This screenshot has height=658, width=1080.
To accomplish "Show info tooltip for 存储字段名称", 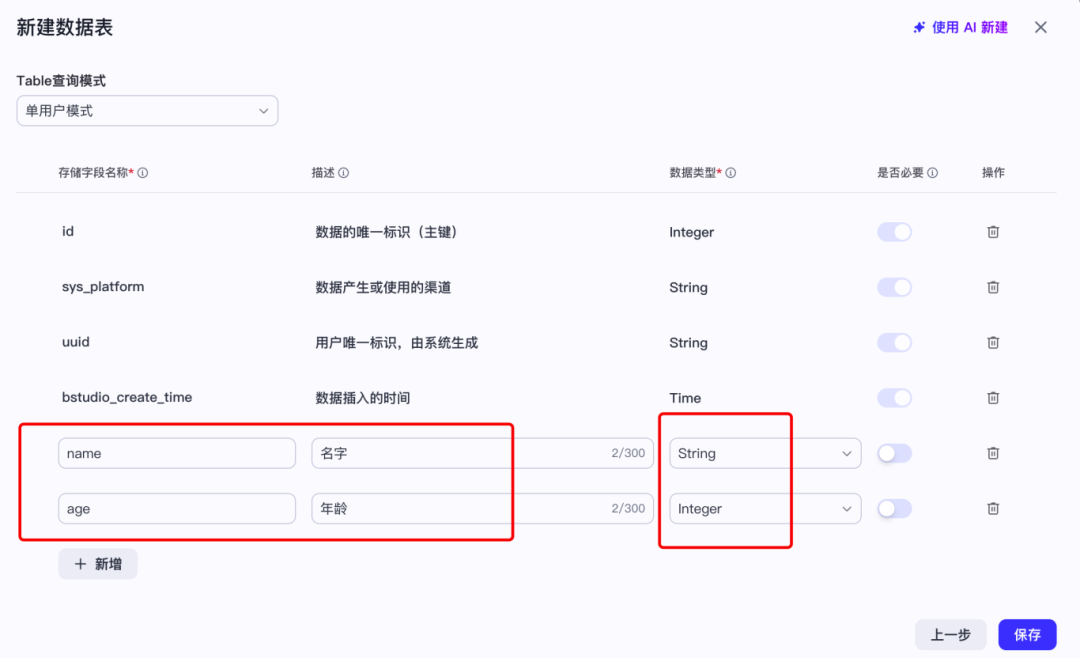I will tap(143, 173).
